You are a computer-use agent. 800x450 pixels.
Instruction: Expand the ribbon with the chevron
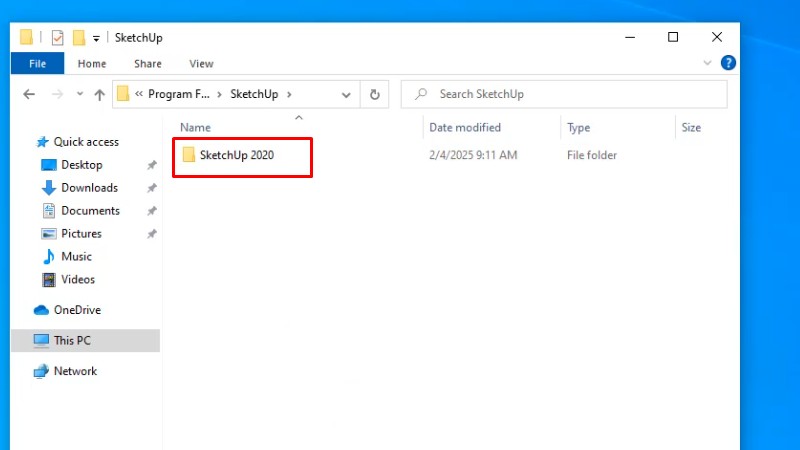[708, 63]
